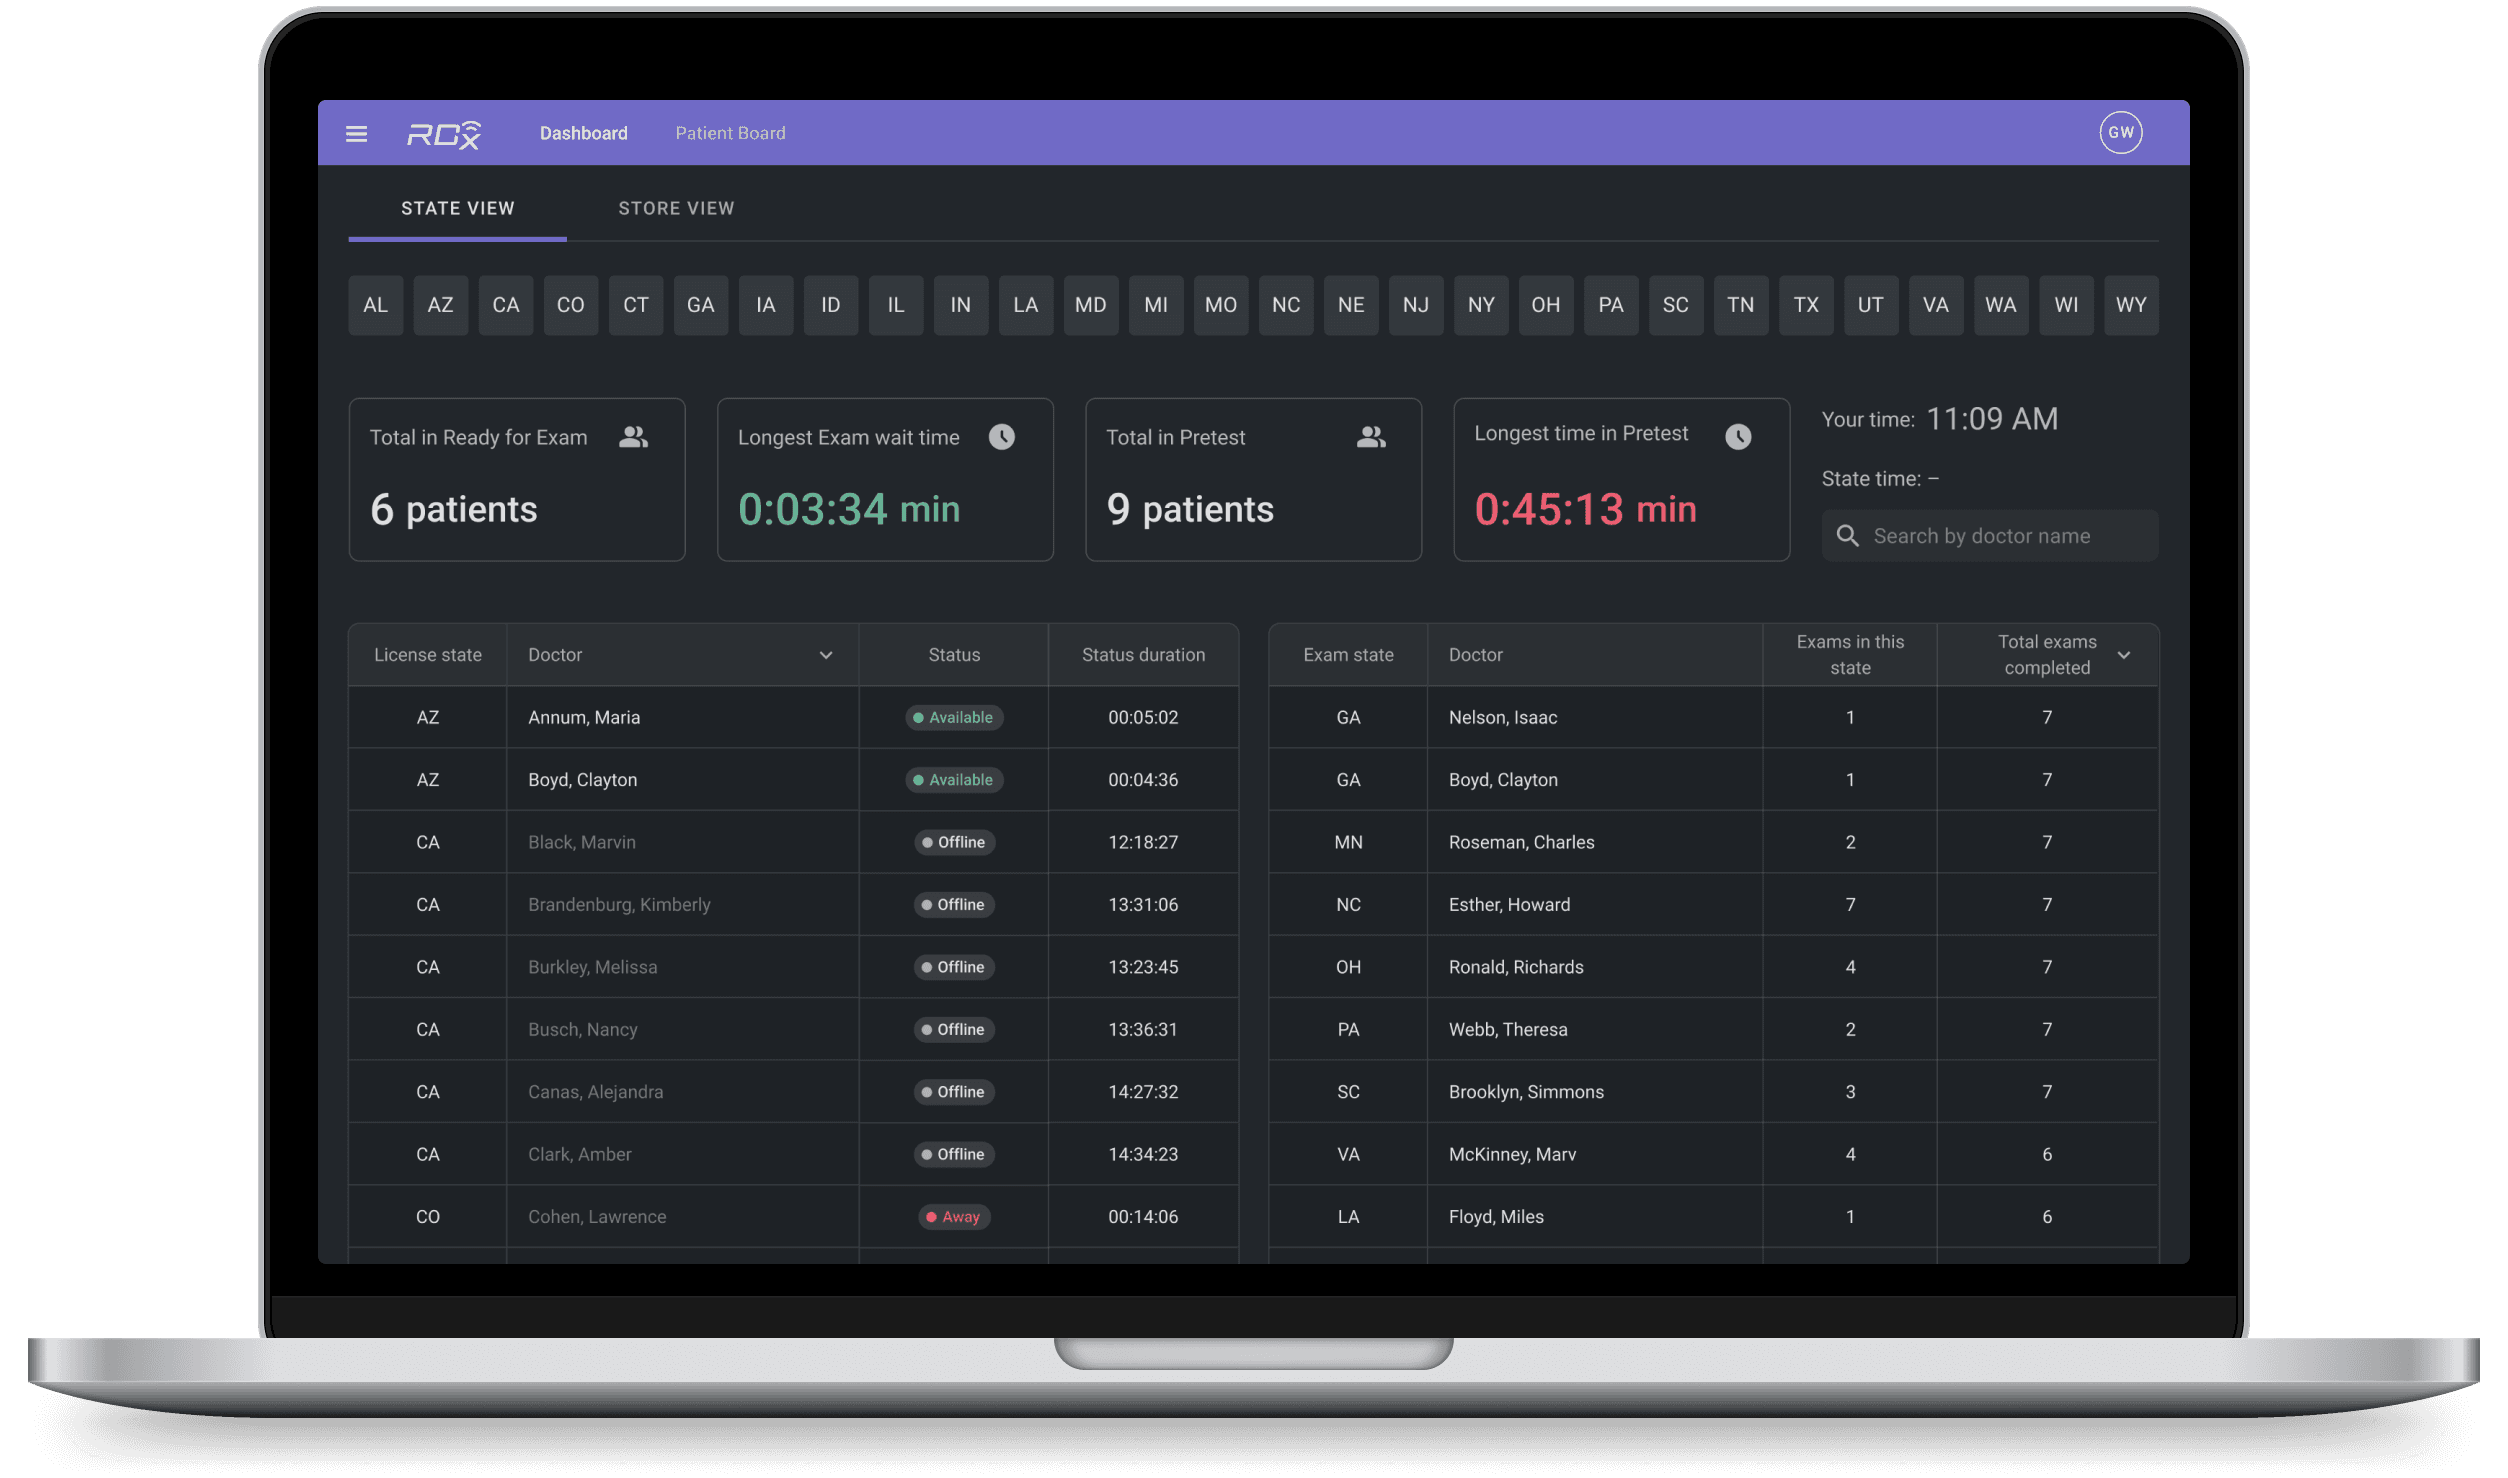Switch to the Store View tab

676,208
